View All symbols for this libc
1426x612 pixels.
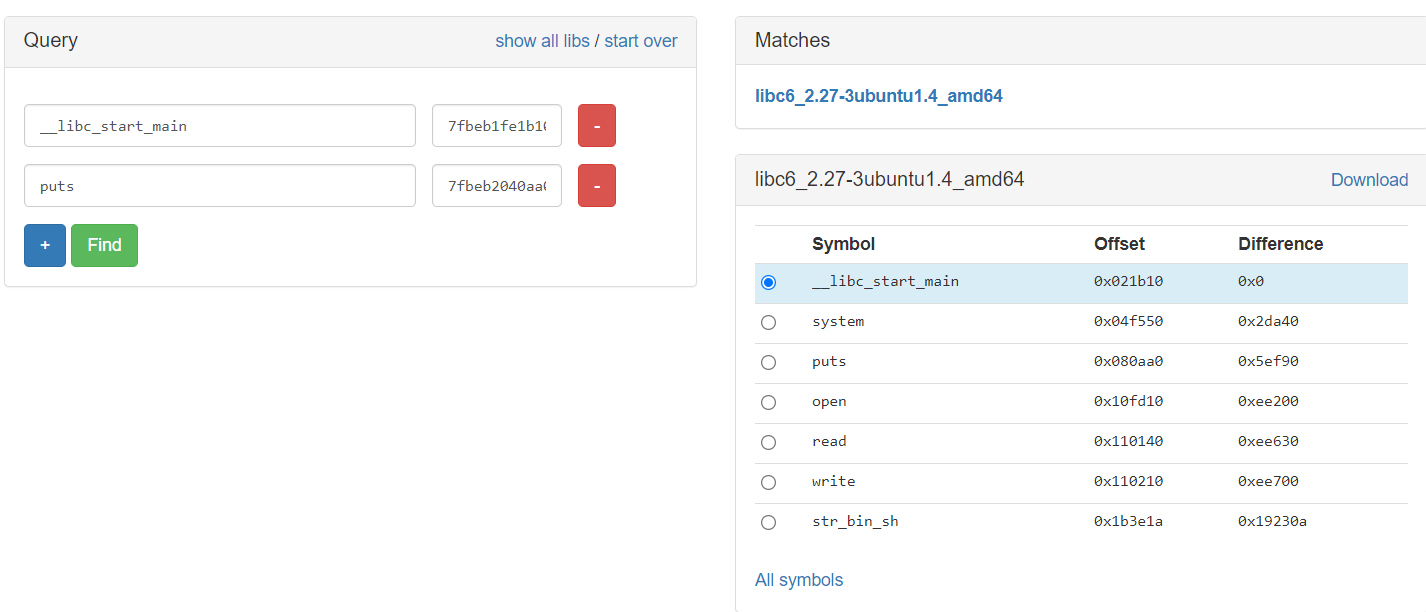(799, 580)
